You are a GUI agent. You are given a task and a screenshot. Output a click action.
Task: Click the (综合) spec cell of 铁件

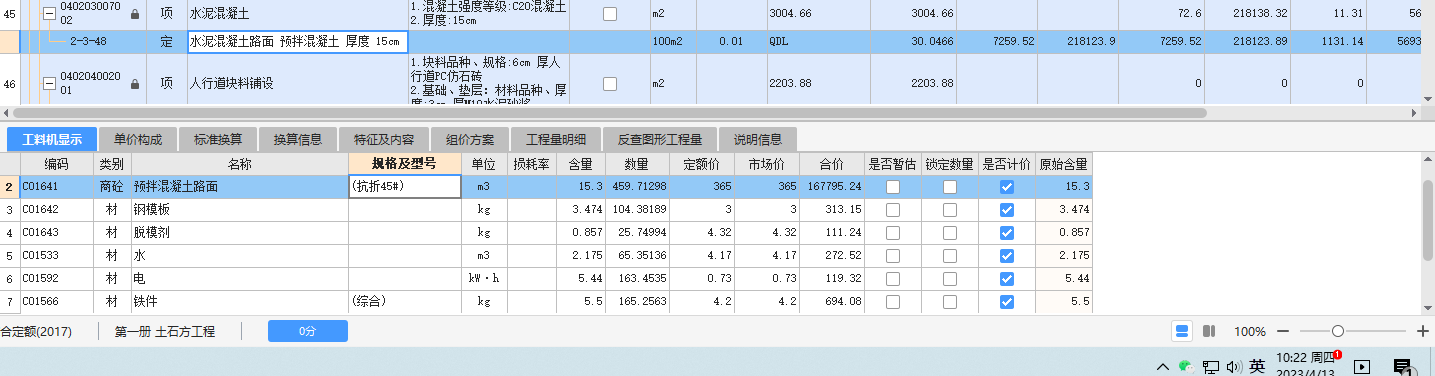[x=404, y=301]
